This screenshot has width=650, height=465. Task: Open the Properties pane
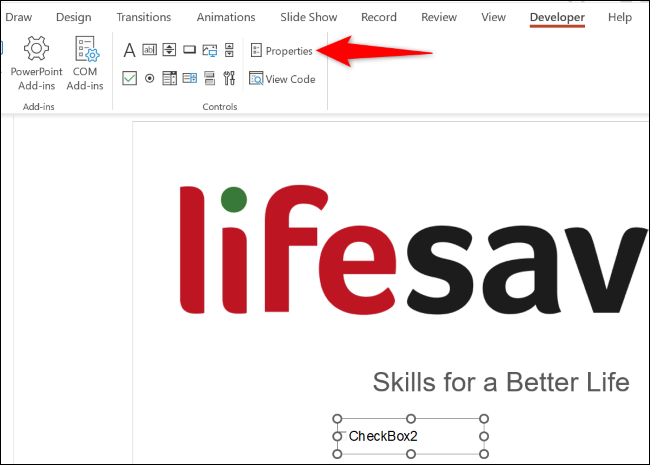(x=282, y=51)
